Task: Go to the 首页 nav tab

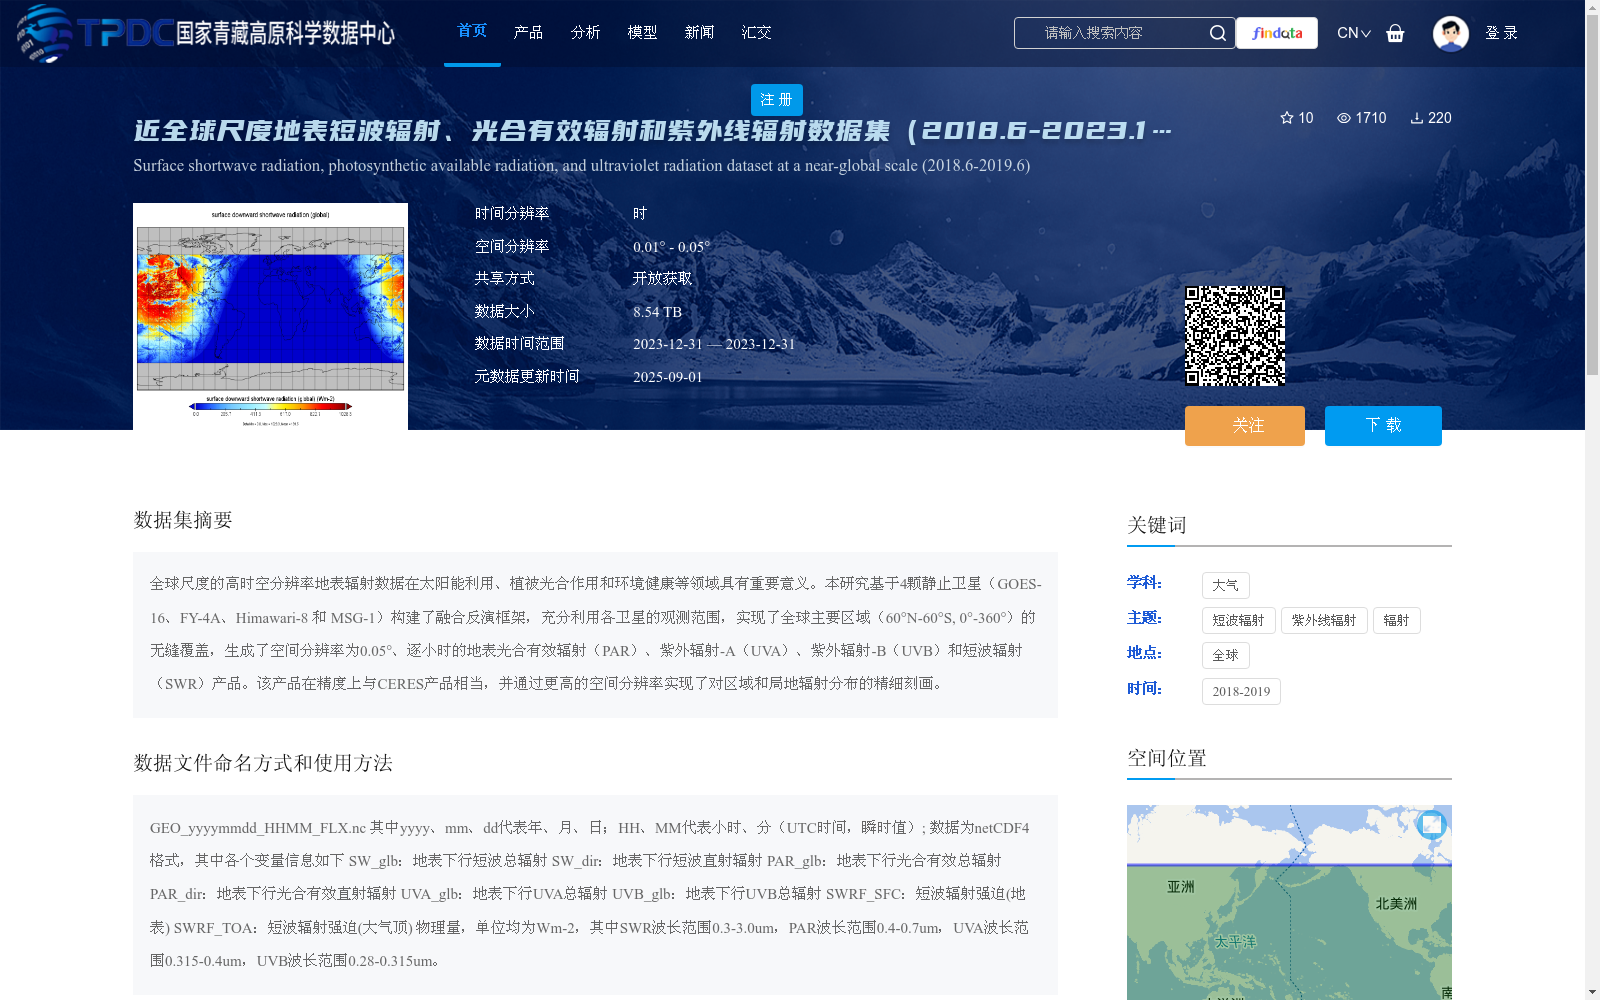Action: (472, 31)
